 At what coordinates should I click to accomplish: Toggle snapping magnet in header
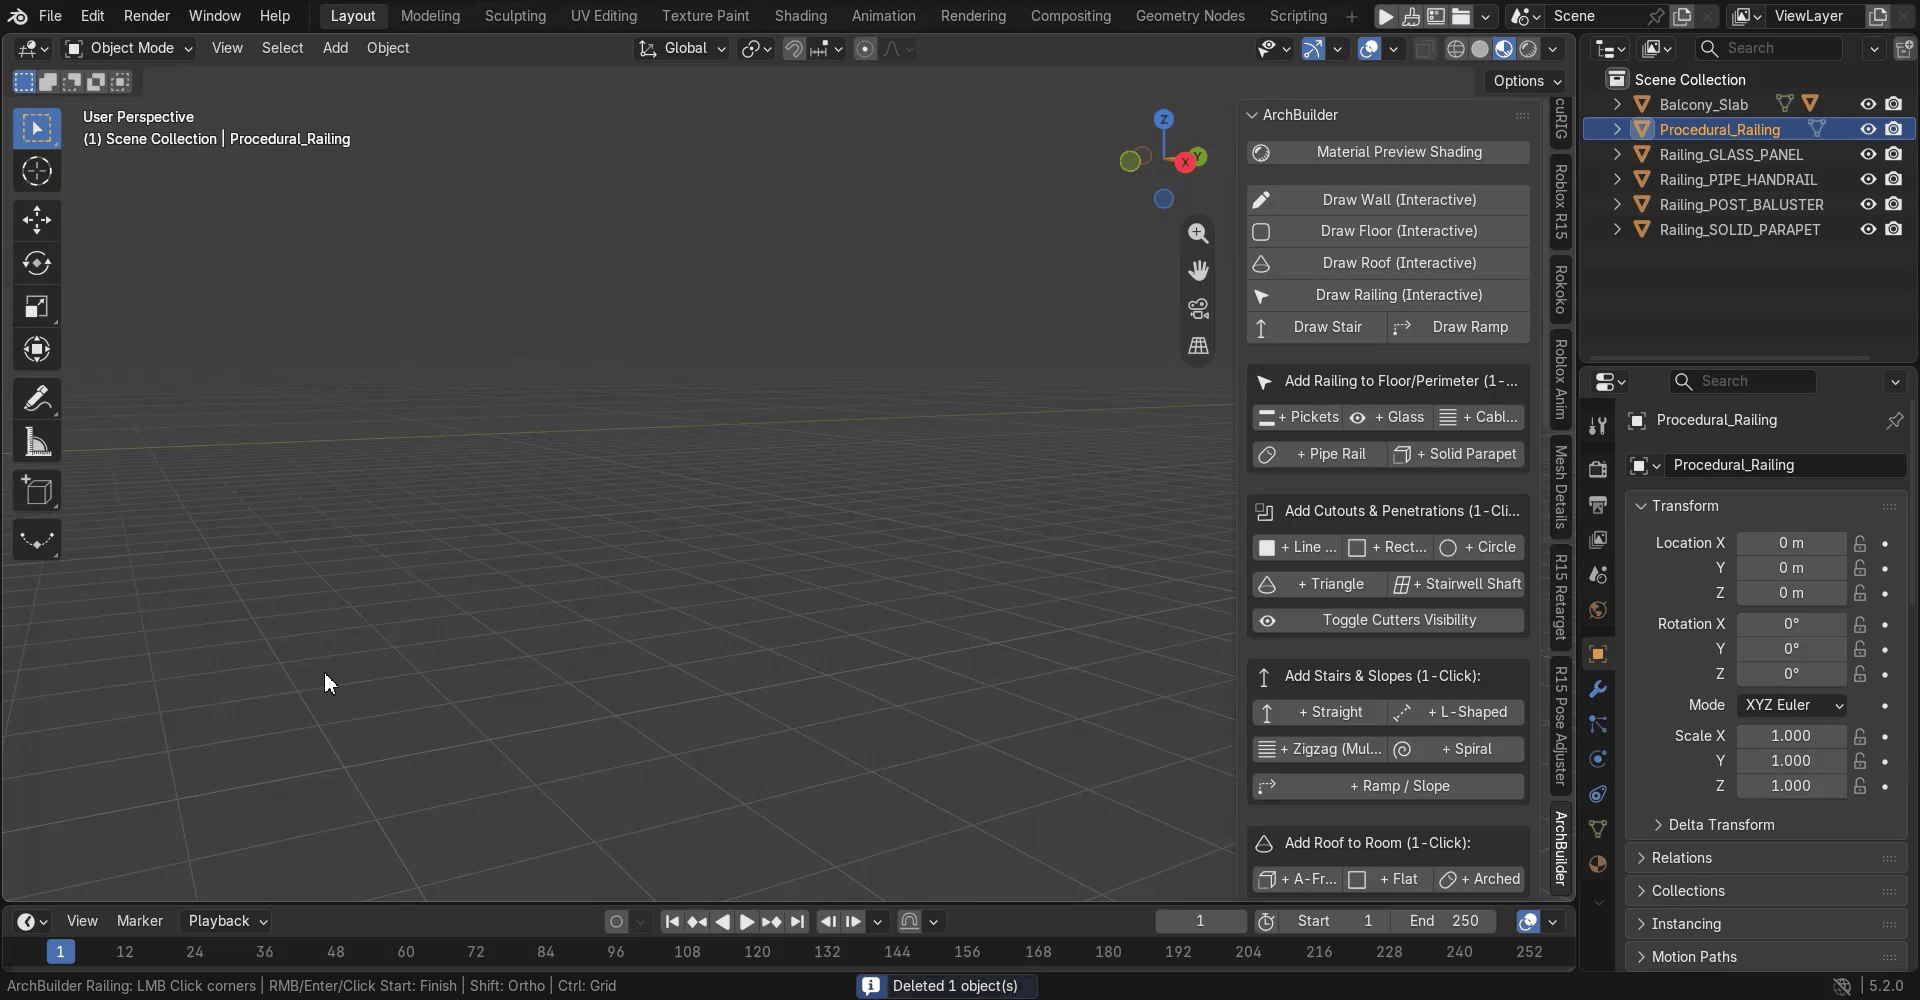794,49
